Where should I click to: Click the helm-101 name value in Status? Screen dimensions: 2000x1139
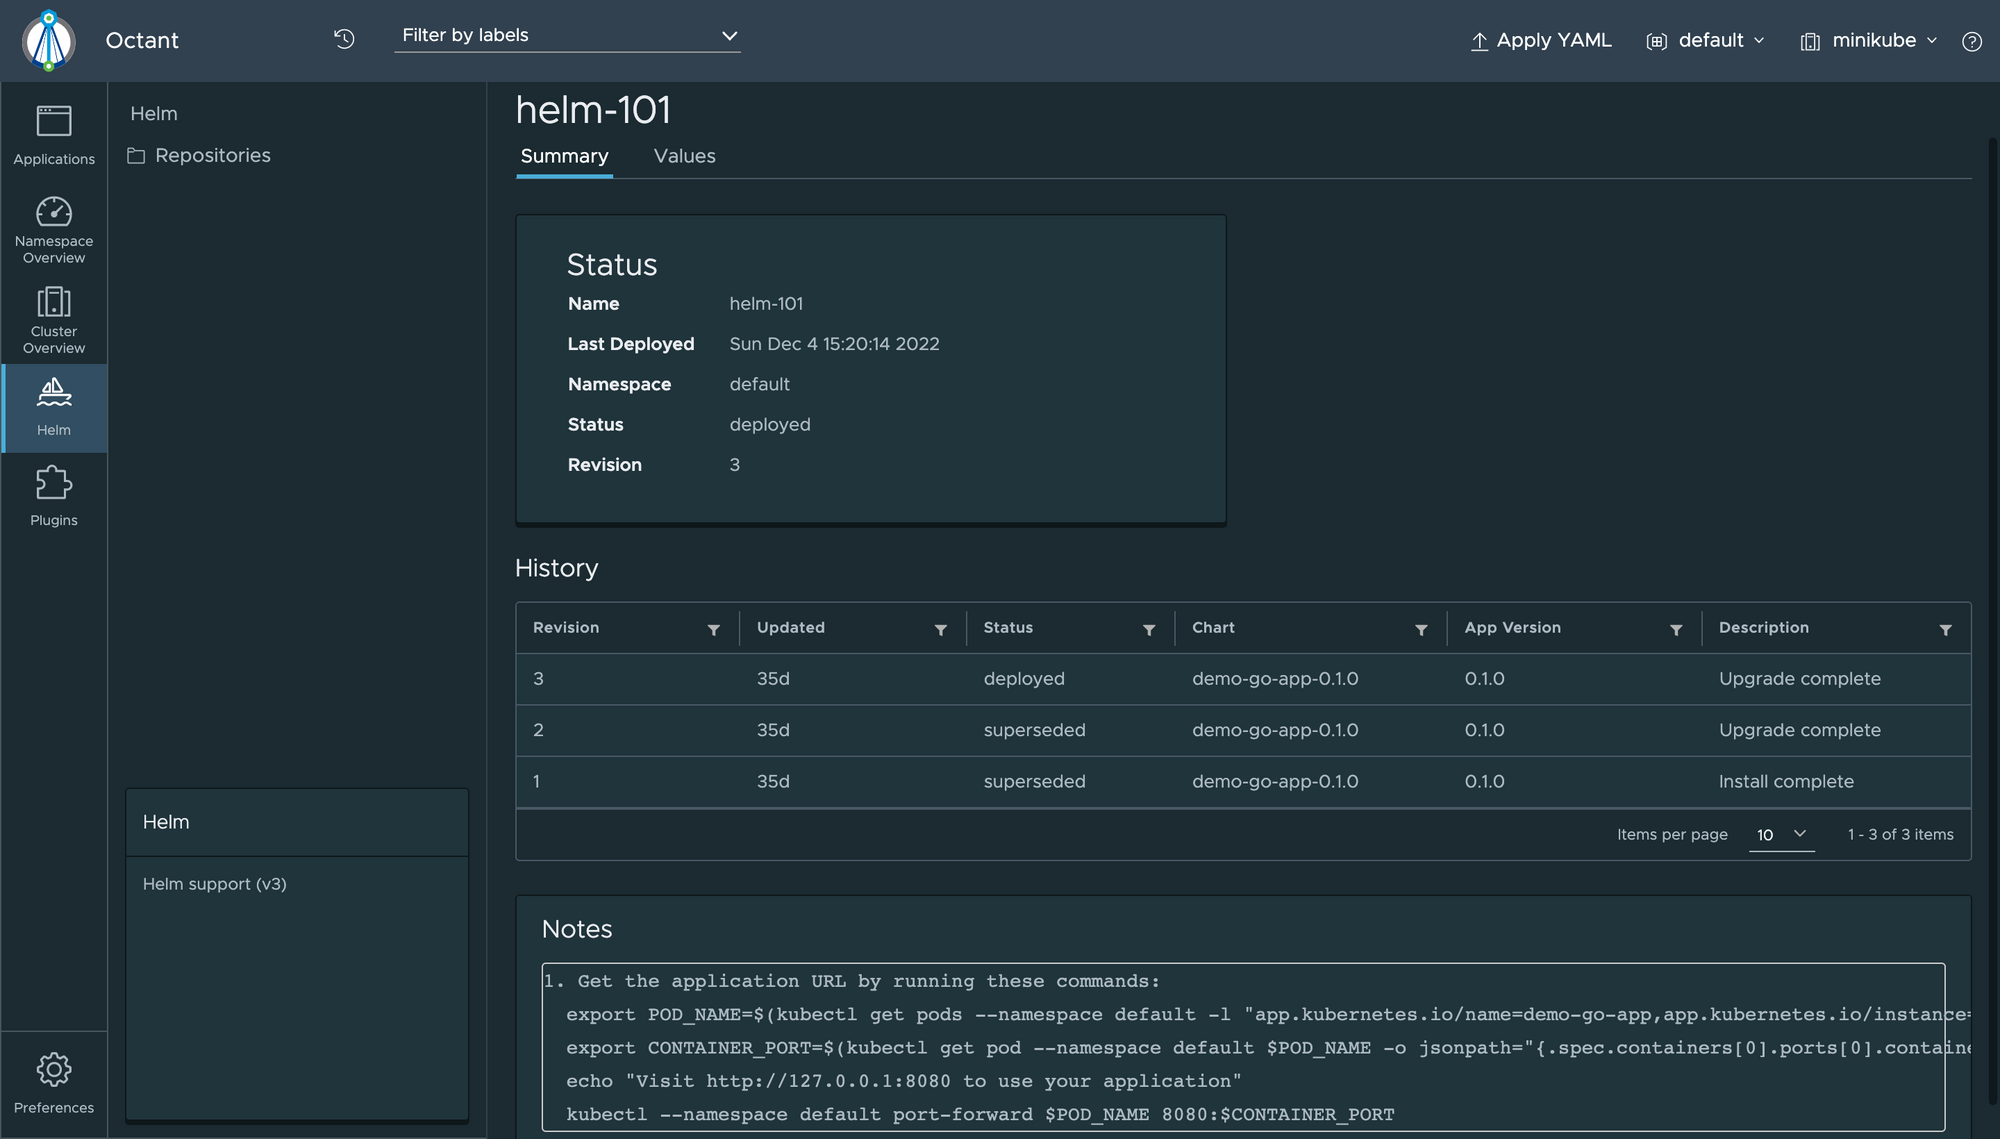pyautogui.click(x=766, y=304)
